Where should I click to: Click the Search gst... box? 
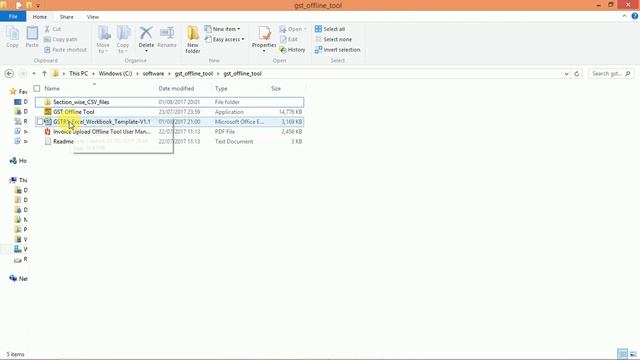click(x=611, y=74)
